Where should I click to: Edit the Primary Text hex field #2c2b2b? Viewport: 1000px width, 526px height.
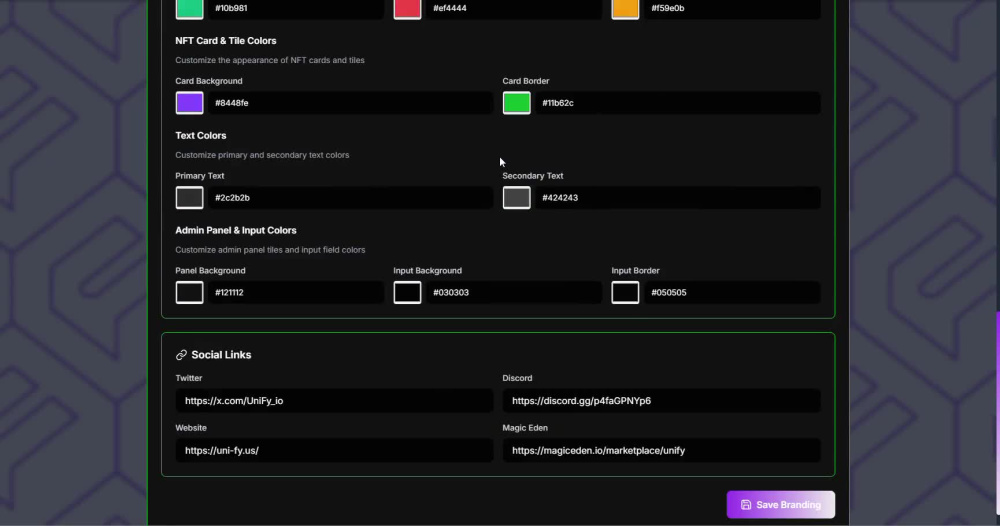350,198
